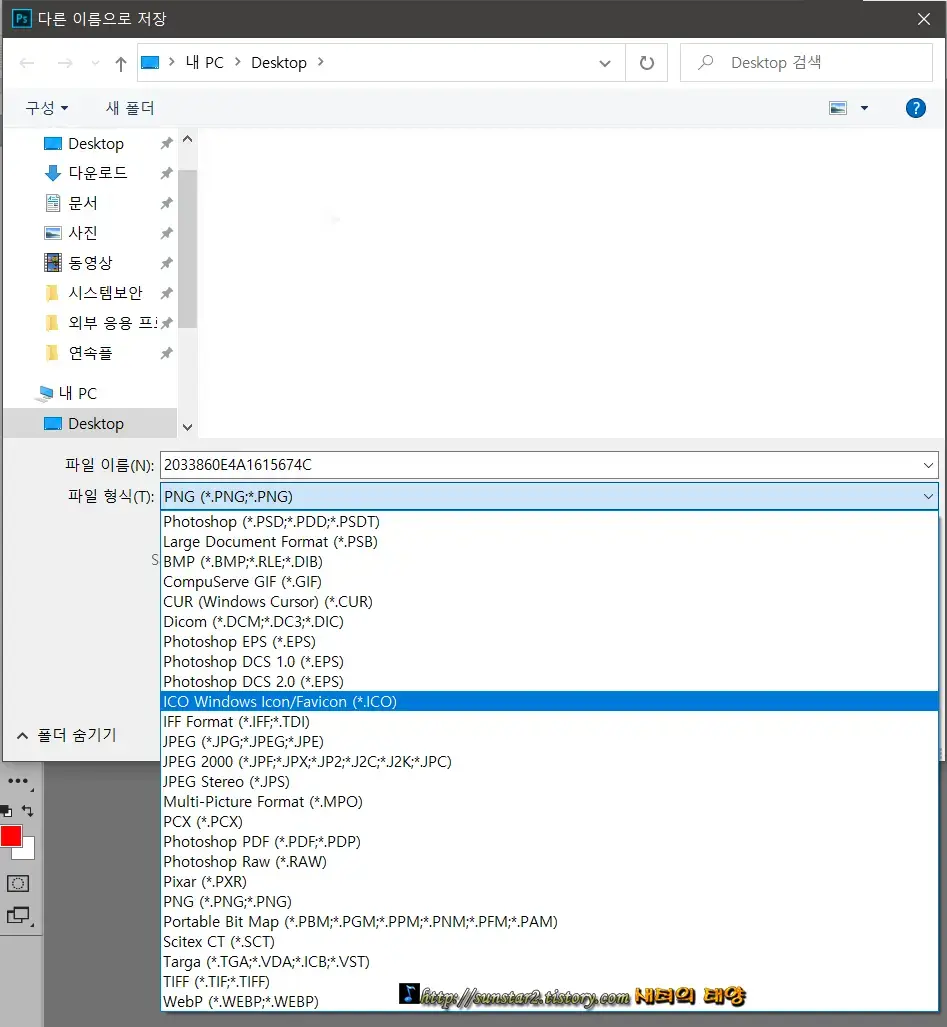Open the 동영상 folder
Screen dimensions: 947x1027
coord(90,263)
